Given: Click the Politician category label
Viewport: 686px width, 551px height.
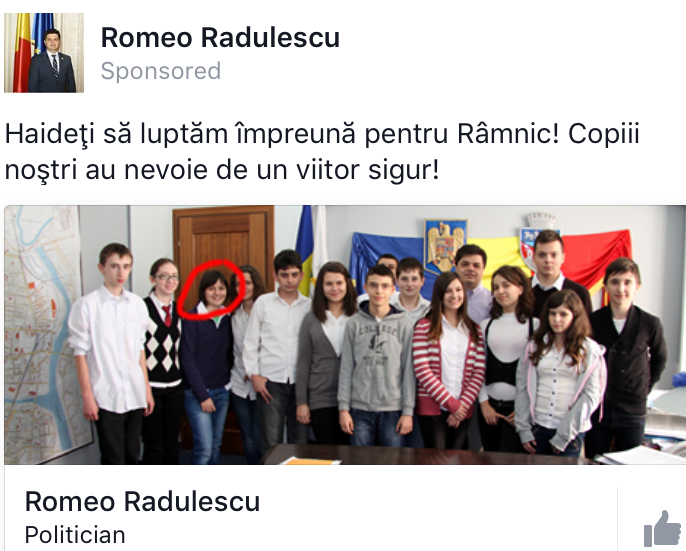Looking at the screenshot, I should (x=75, y=535).
